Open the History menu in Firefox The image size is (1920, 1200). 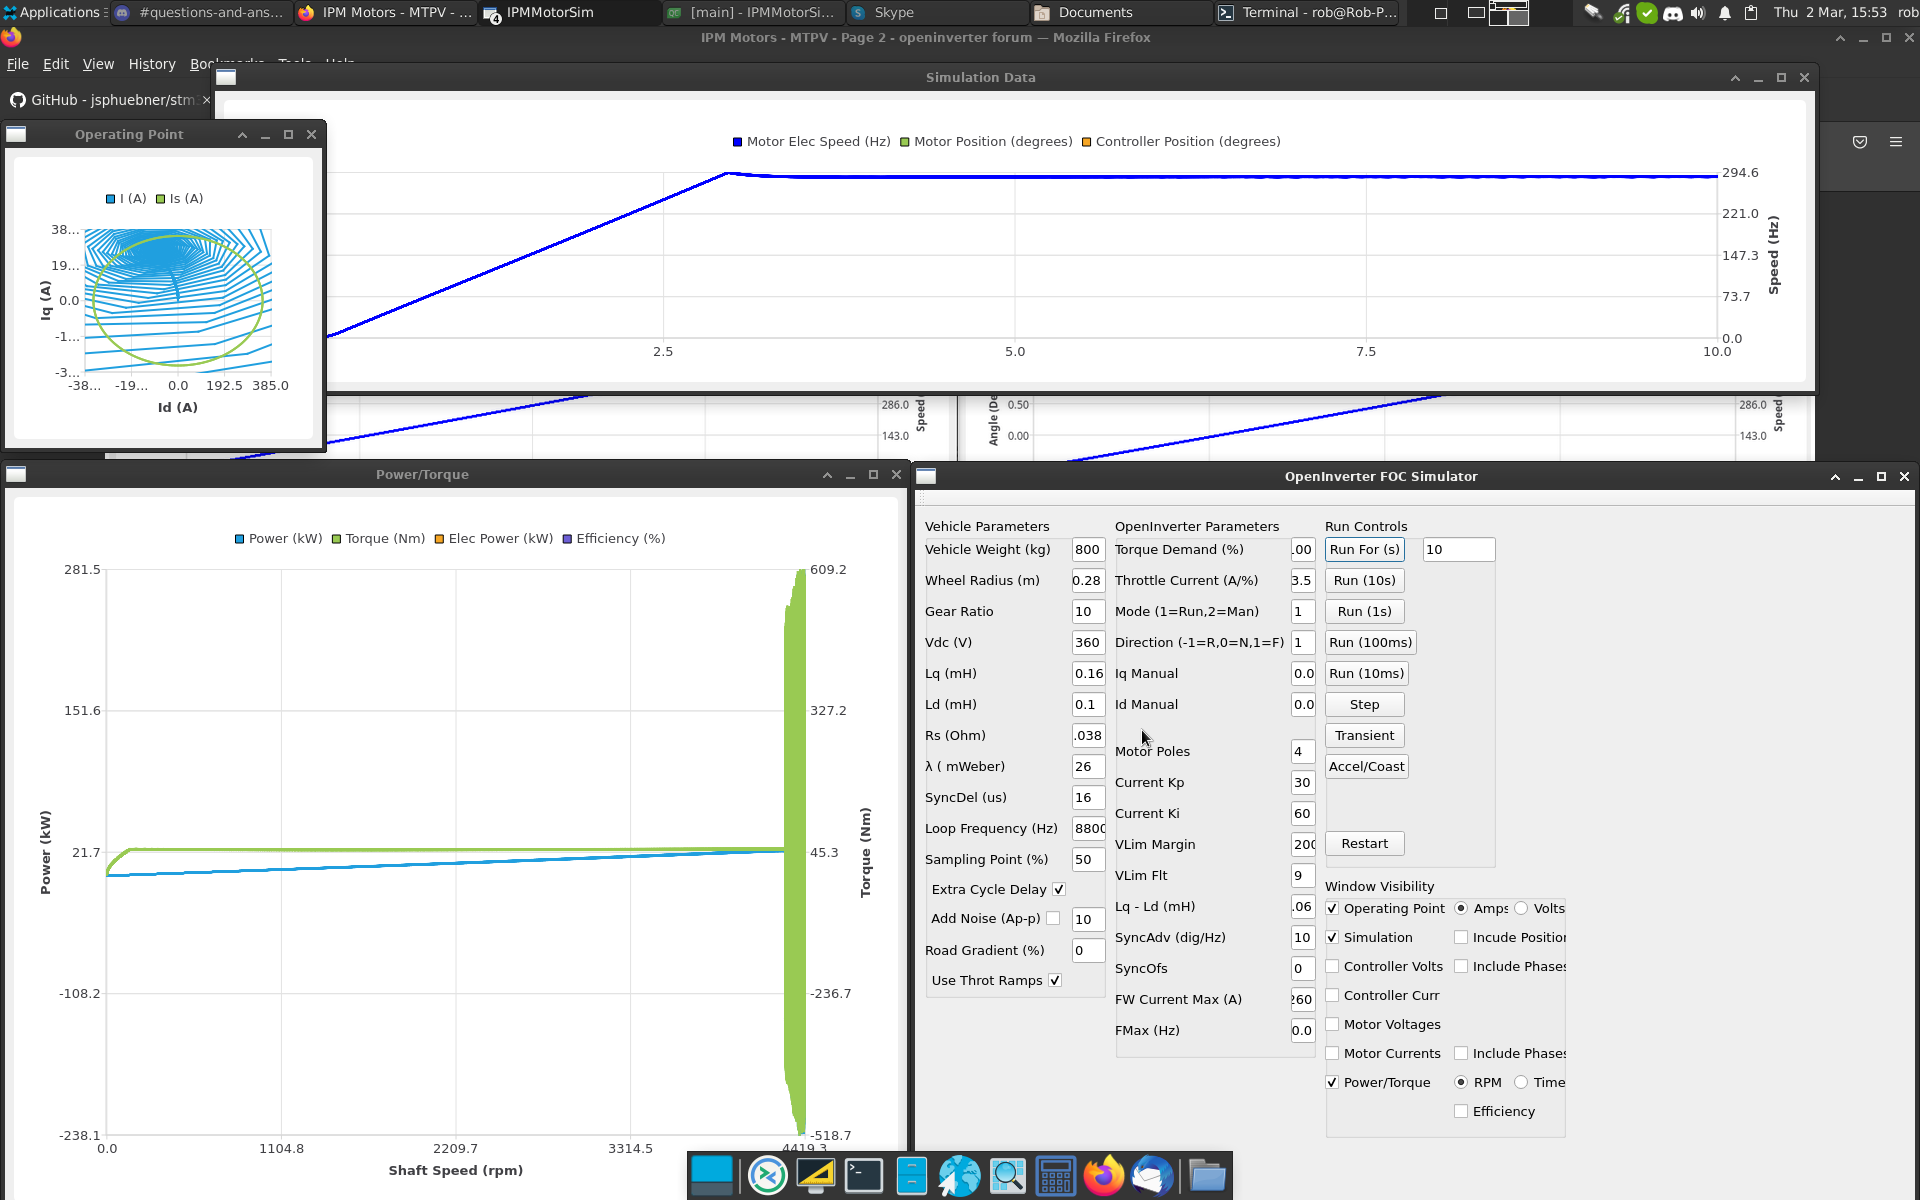[151, 64]
